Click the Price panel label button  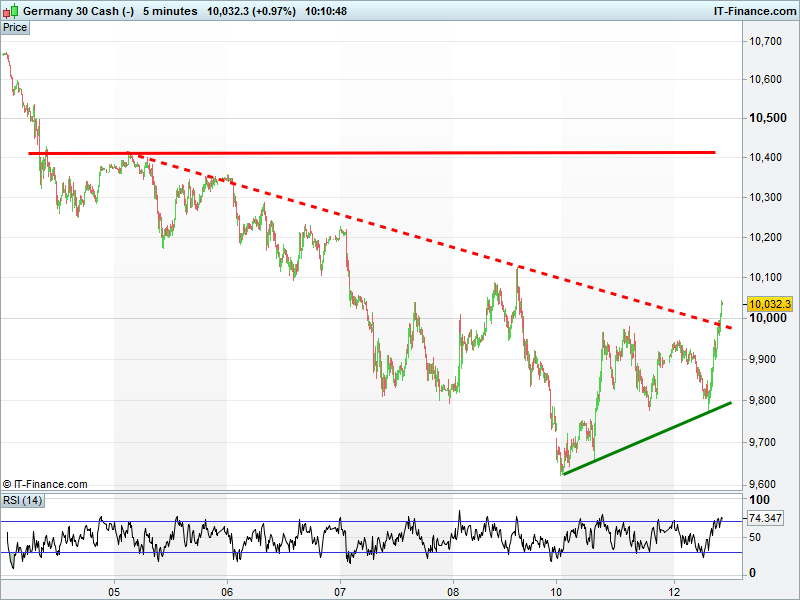(x=16, y=28)
